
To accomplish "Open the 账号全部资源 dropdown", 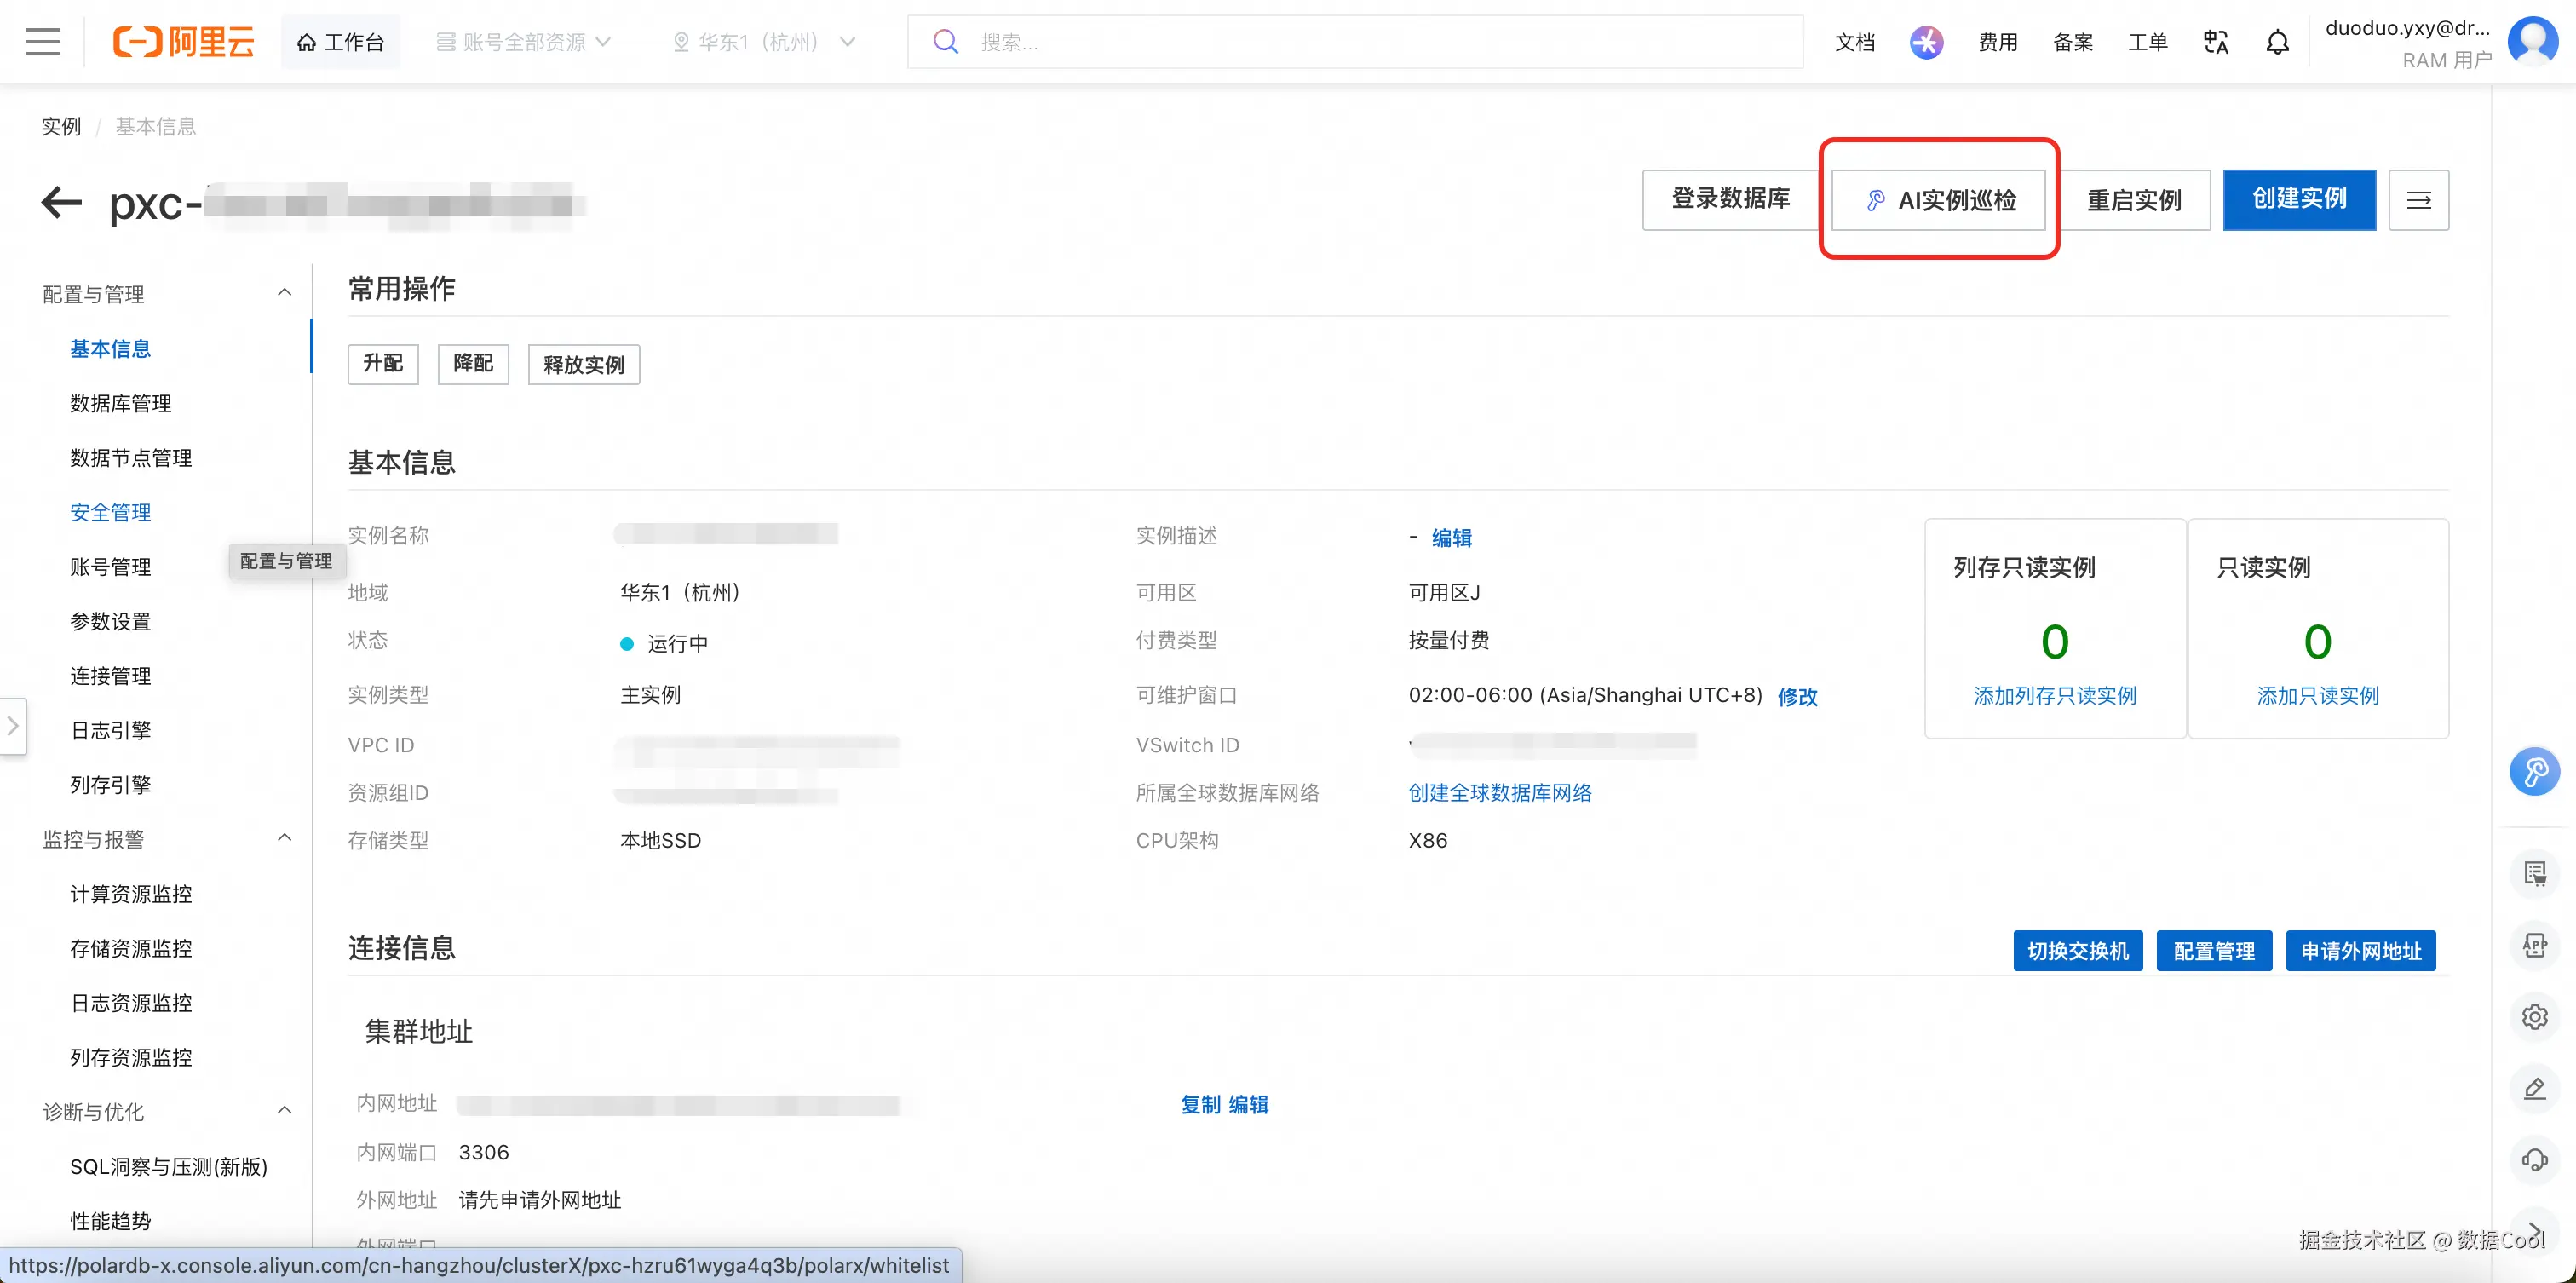I will pyautogui.click(x=524, y=42).
